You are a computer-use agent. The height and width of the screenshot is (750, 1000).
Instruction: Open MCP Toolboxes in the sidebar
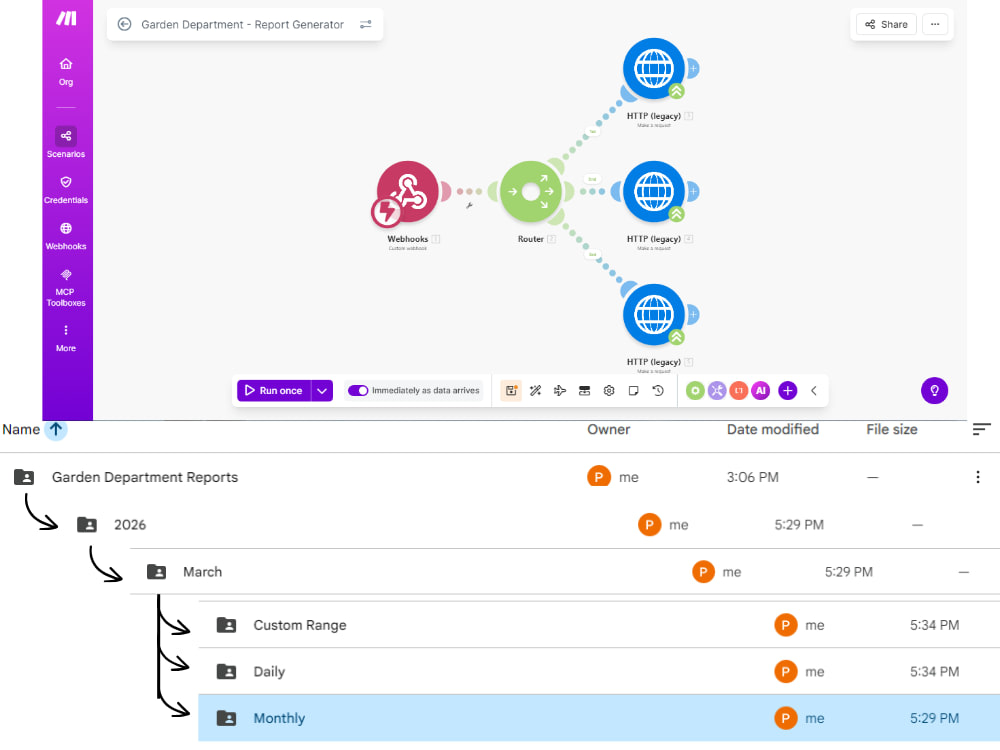[x=66, y=288]
